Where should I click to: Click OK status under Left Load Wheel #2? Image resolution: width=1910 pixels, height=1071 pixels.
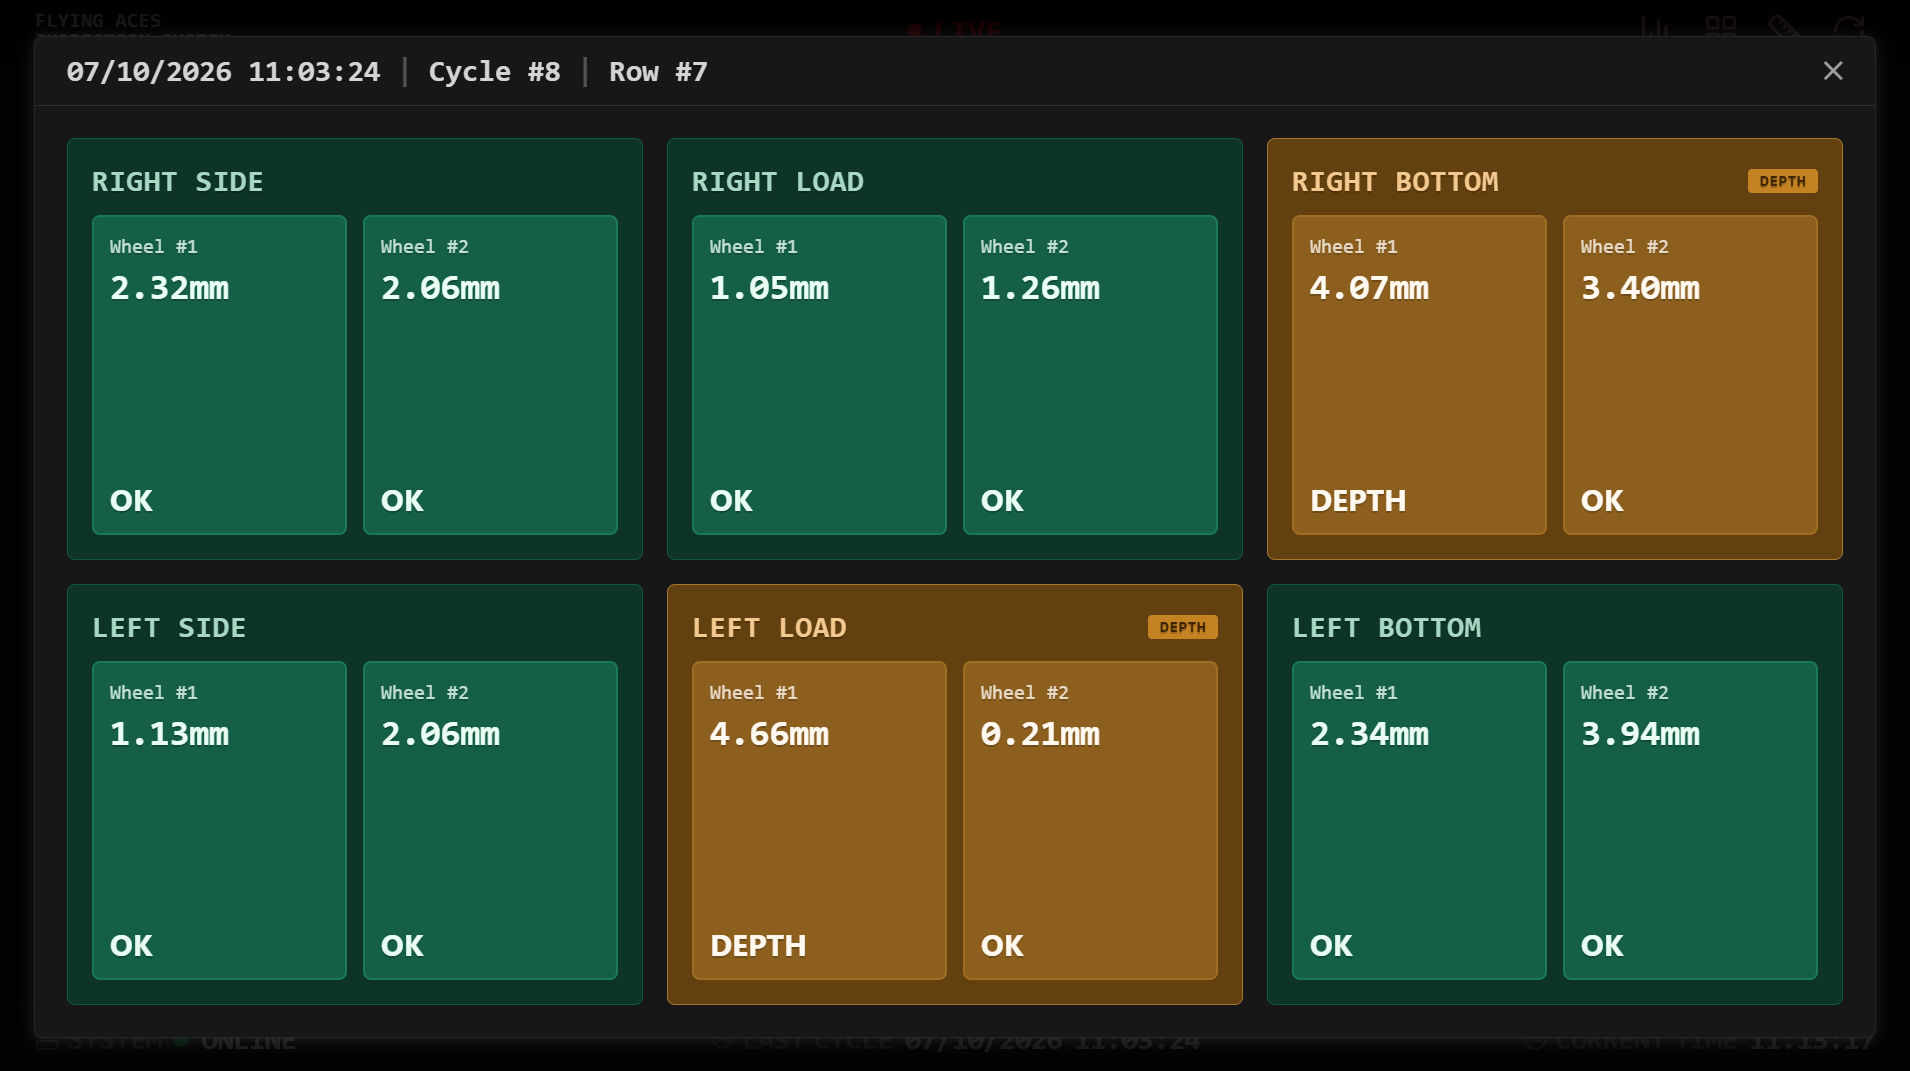click(1002, 945)
